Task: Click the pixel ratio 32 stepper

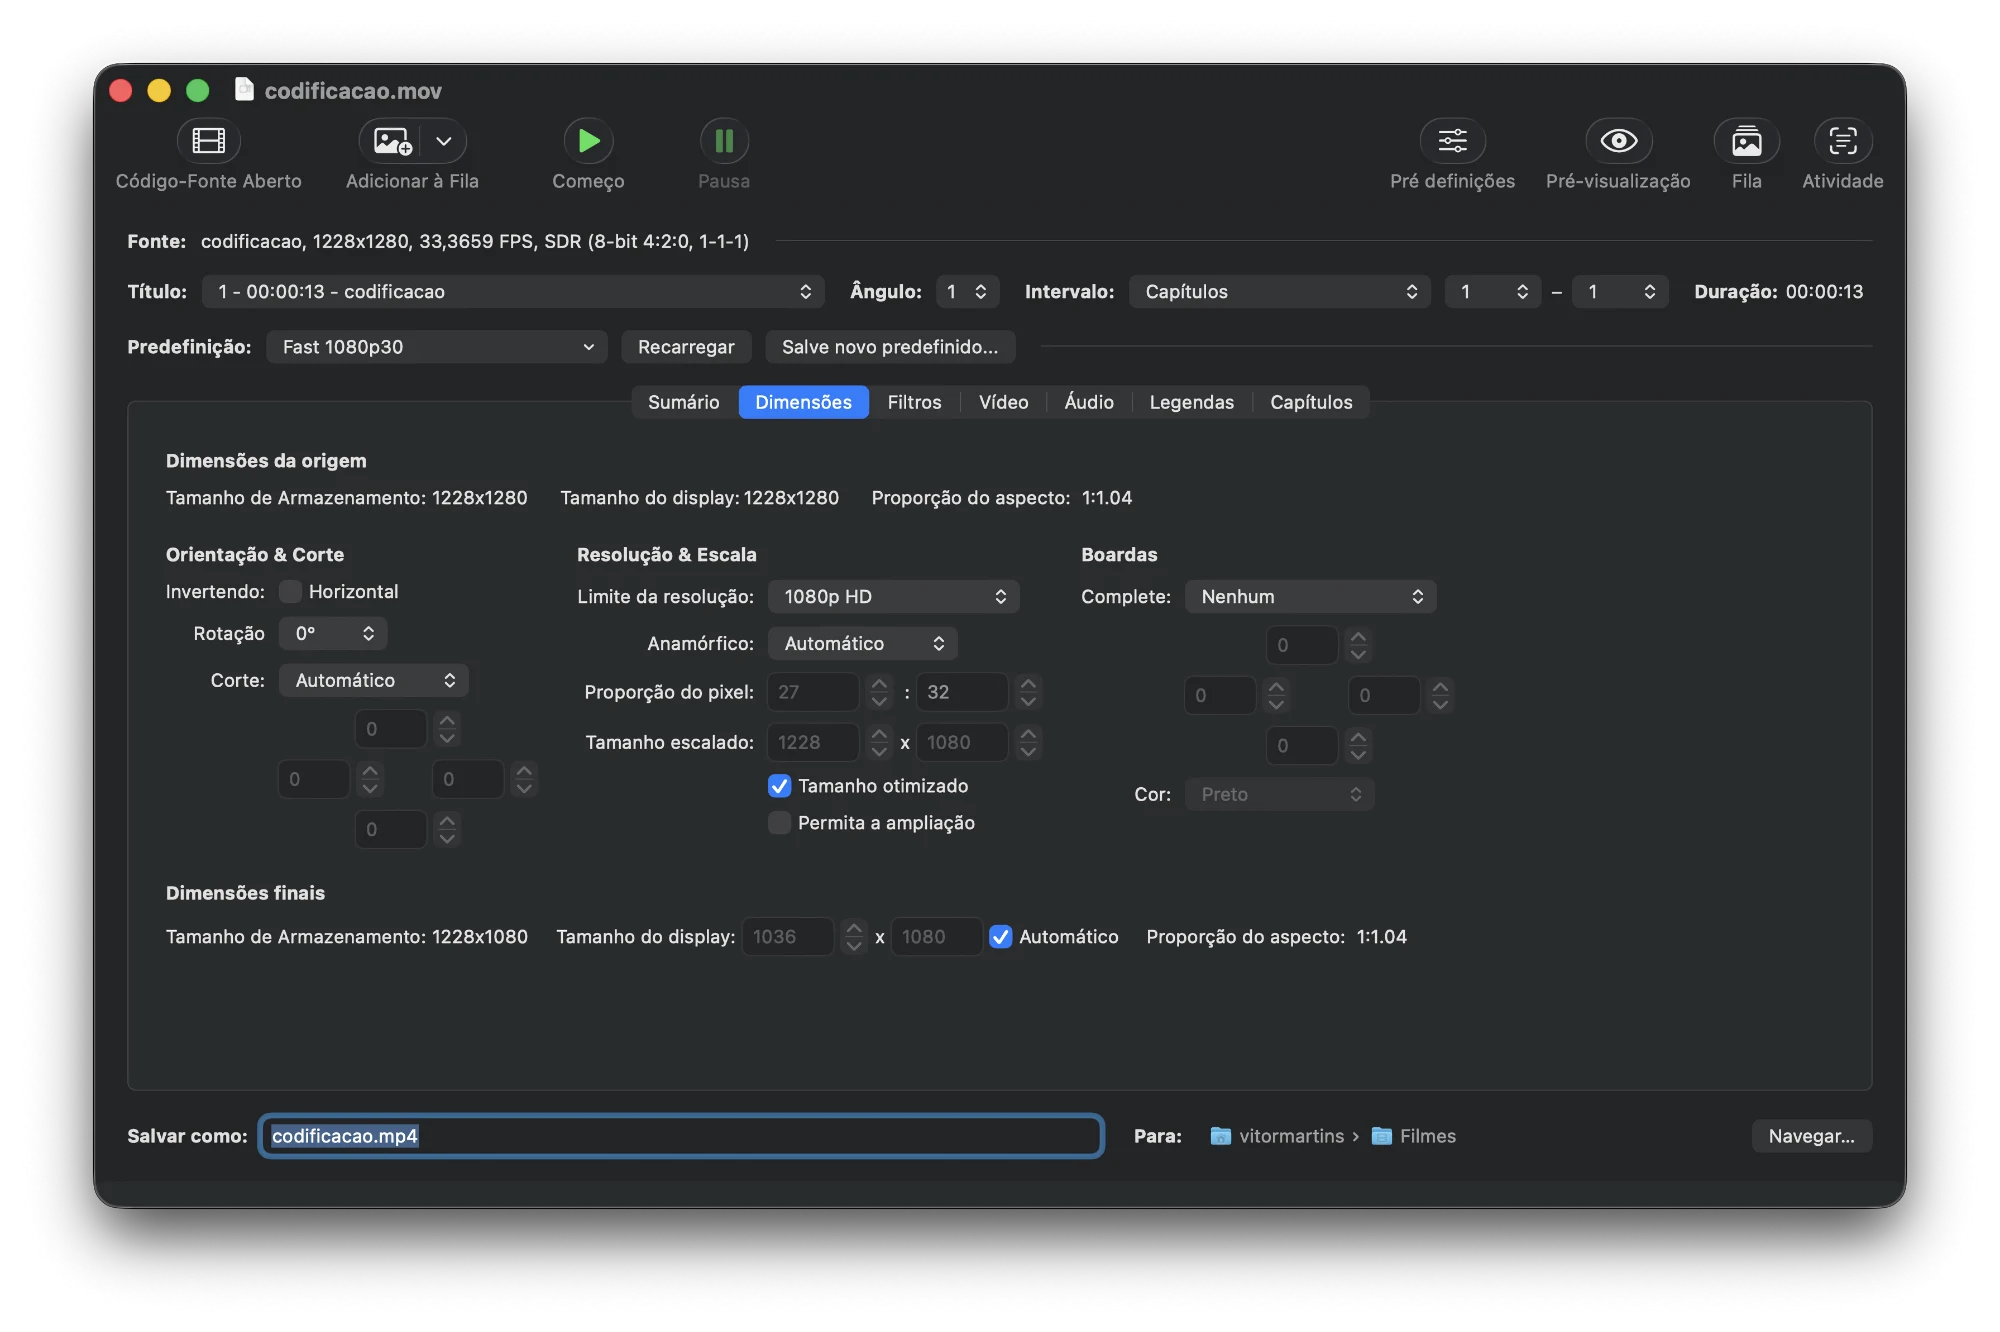Action: click(1028, 692)
